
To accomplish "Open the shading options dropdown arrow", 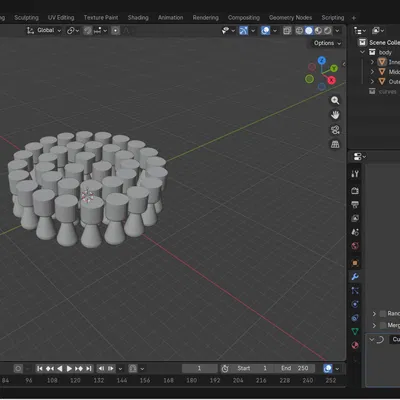I will [337, 31].
